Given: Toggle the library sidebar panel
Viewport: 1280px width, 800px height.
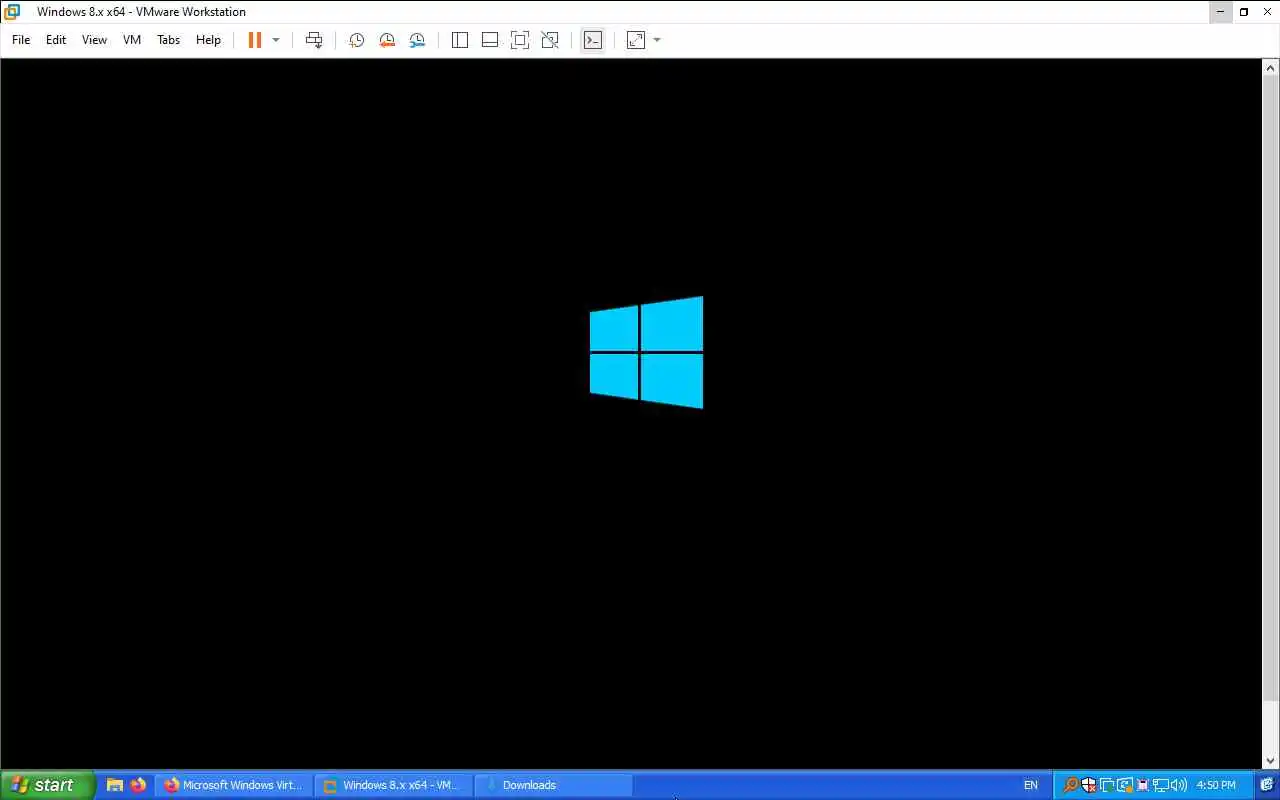Looking at the screenshot, I should point(460,40).
